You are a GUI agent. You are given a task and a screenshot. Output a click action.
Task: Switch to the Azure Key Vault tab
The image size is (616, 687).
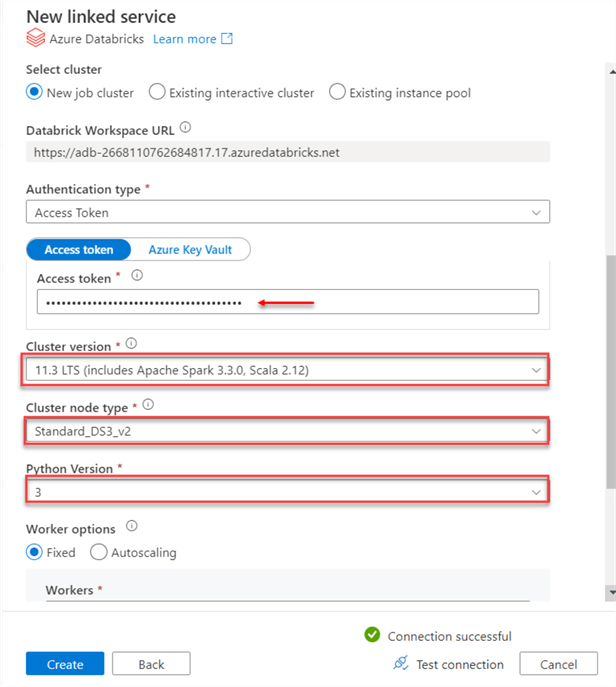click(x=190, y=249)
